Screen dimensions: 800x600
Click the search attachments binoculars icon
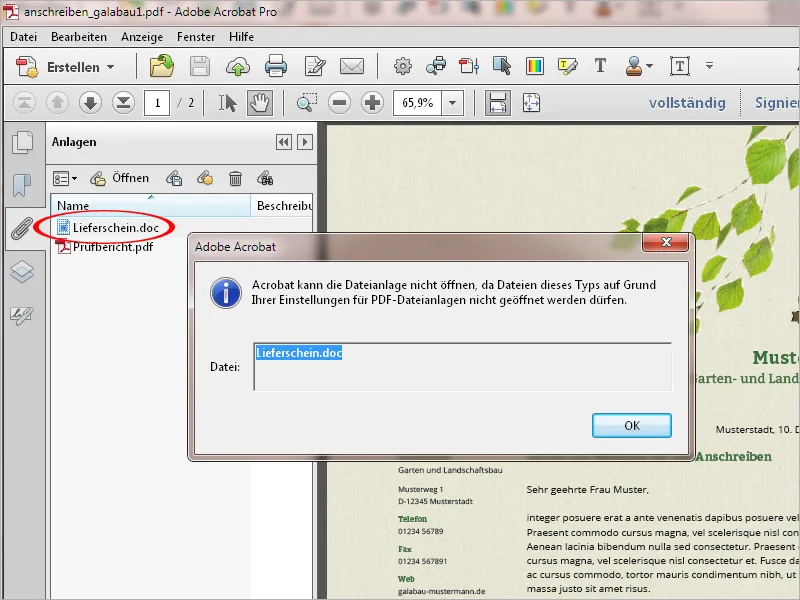(x=265, y=179)
